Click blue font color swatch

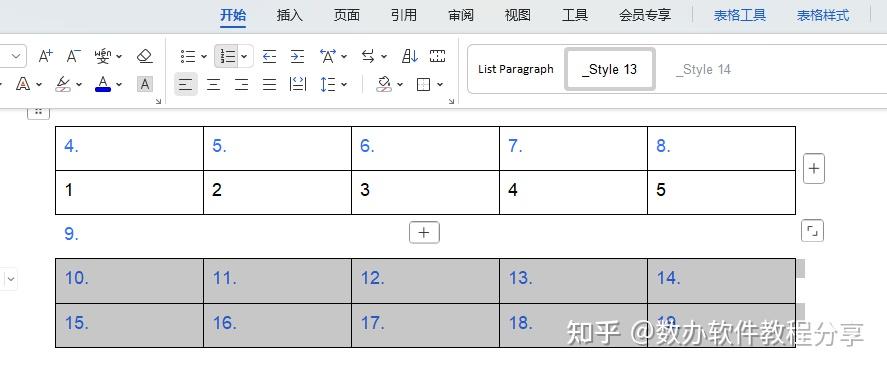(103, 84)
